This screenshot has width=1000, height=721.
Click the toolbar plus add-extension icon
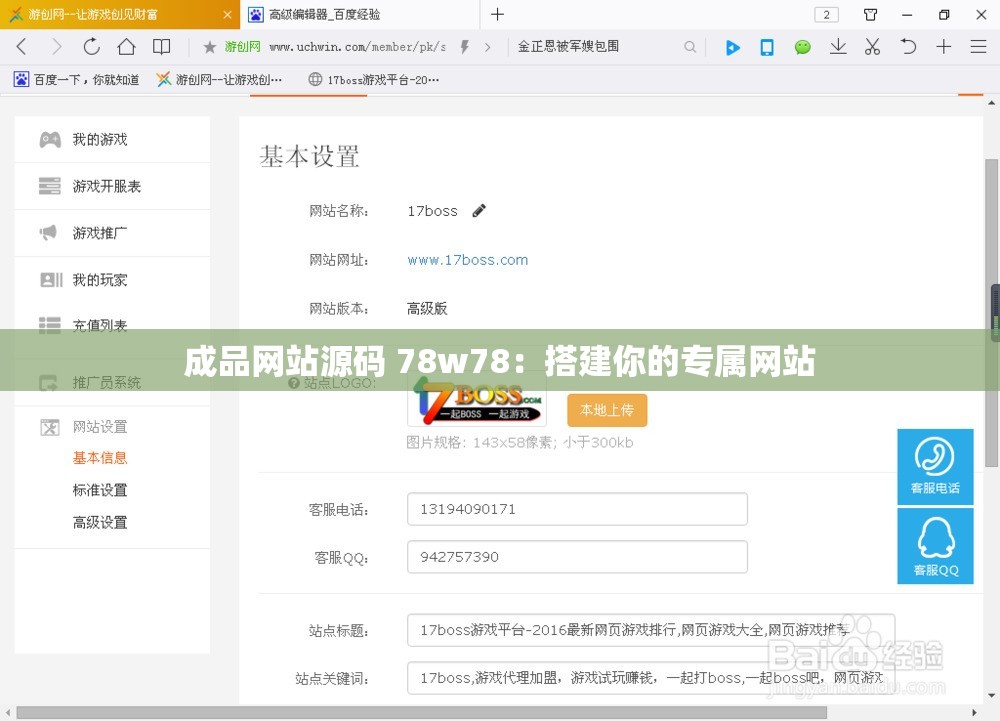coord(943,47)
